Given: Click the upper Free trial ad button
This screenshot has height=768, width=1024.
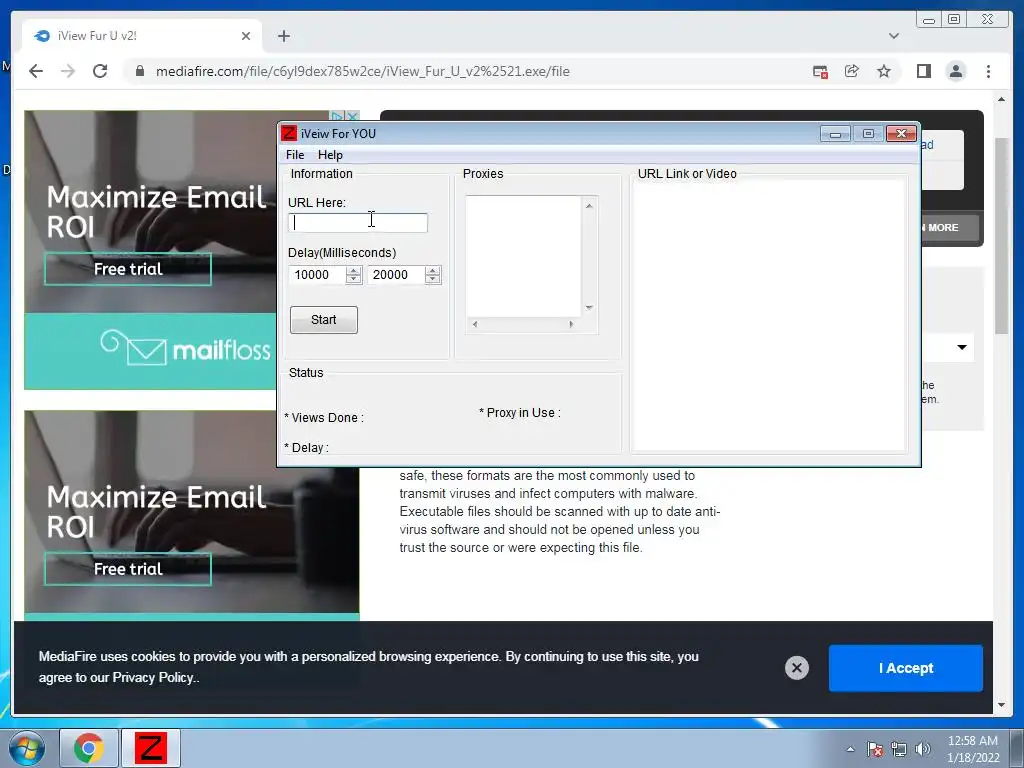Looking at the screenshot, I should coord(128,269).
